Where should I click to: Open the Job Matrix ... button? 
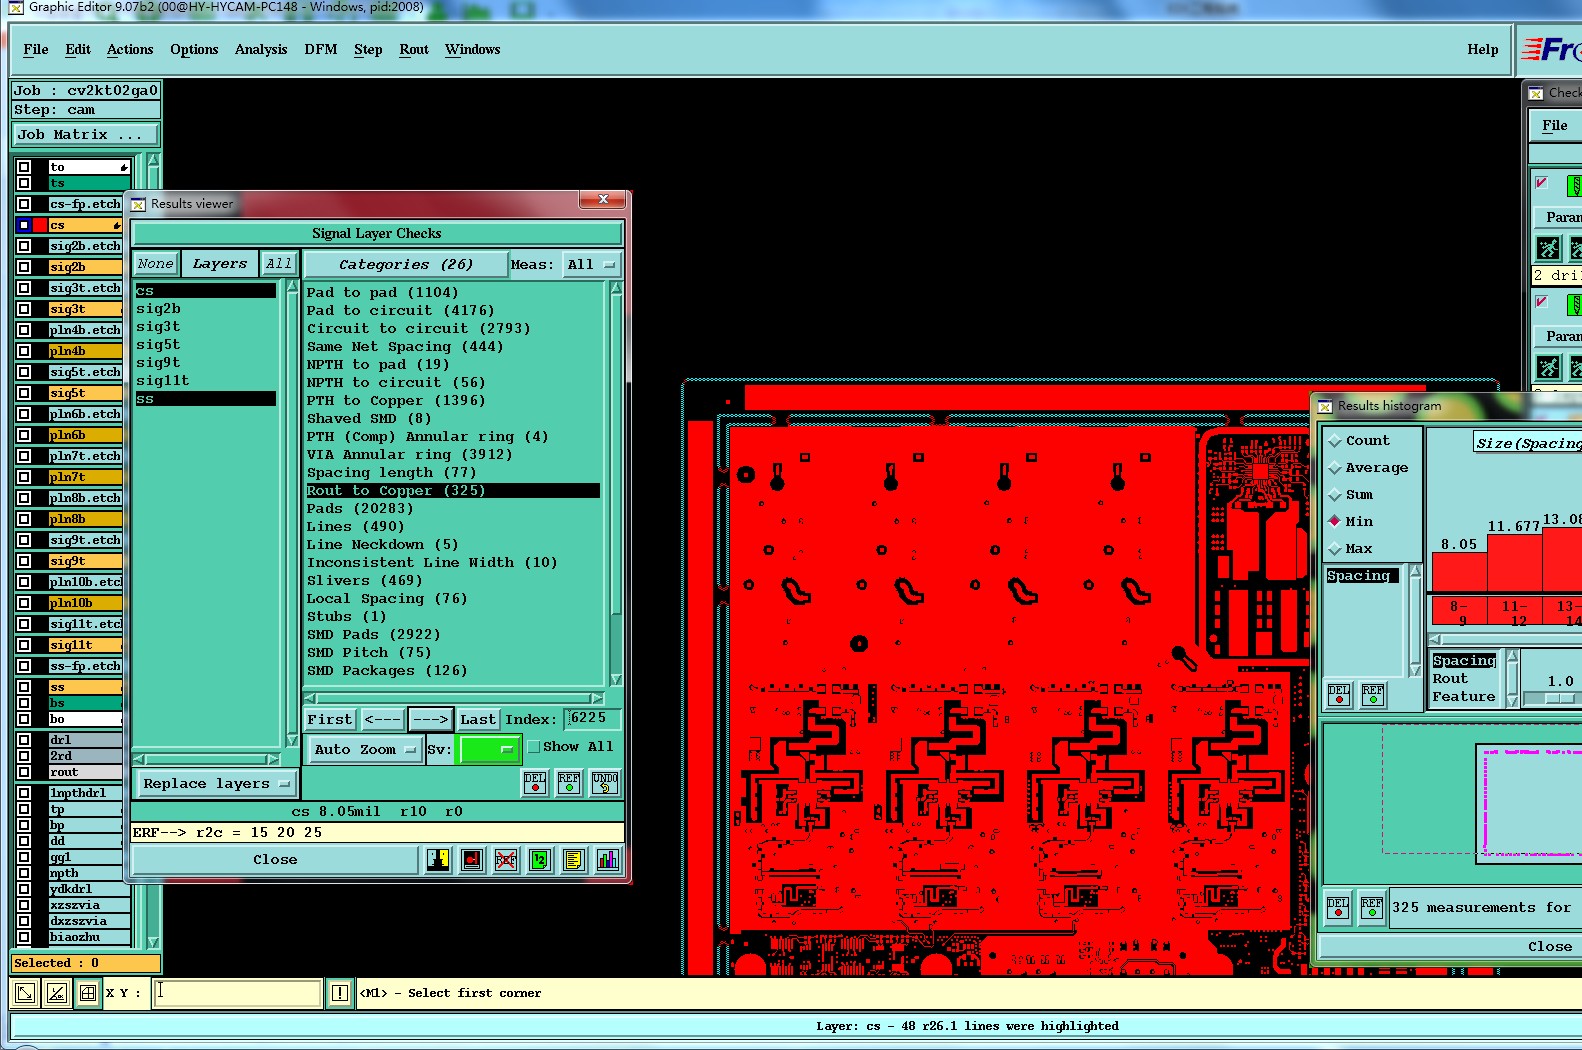85,135
